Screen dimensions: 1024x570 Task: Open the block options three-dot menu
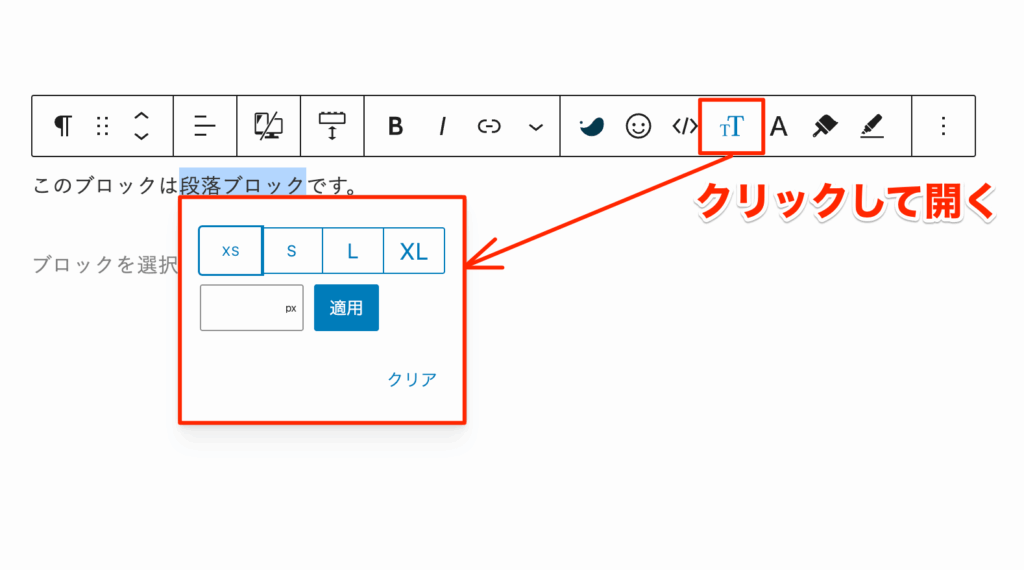pos(943,126)
